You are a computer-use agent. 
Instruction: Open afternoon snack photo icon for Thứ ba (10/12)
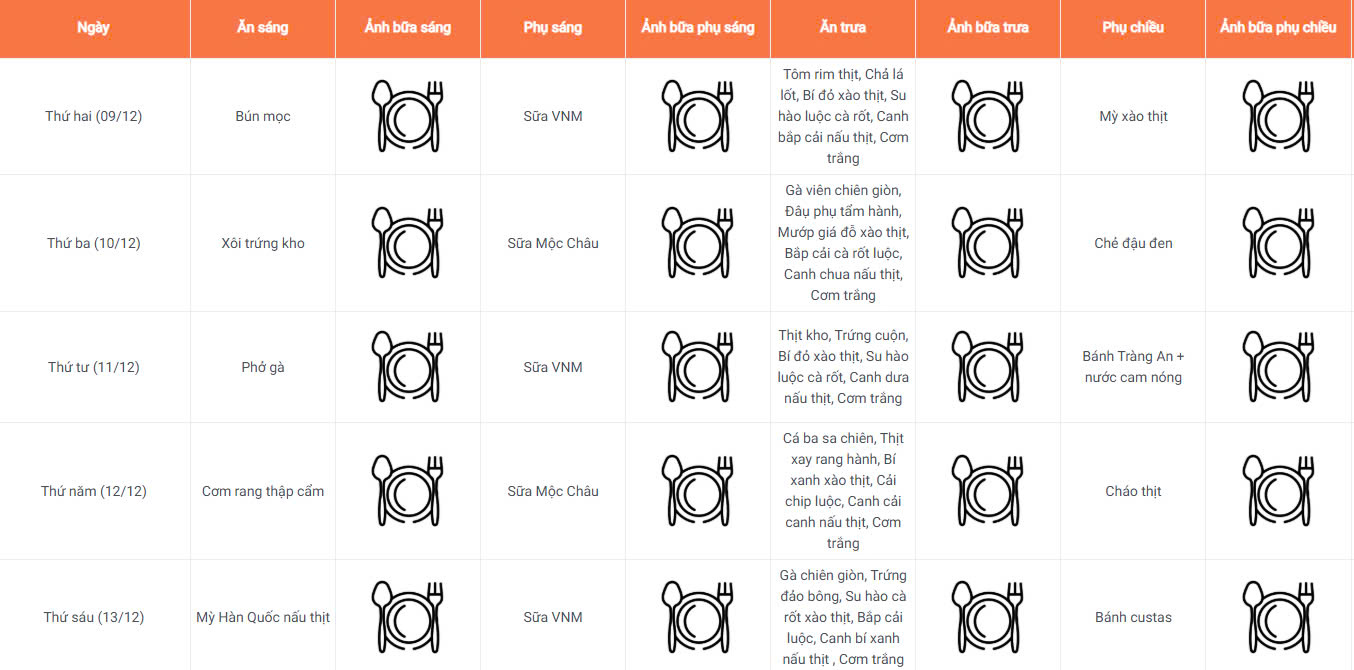(x=1278, y=243)
